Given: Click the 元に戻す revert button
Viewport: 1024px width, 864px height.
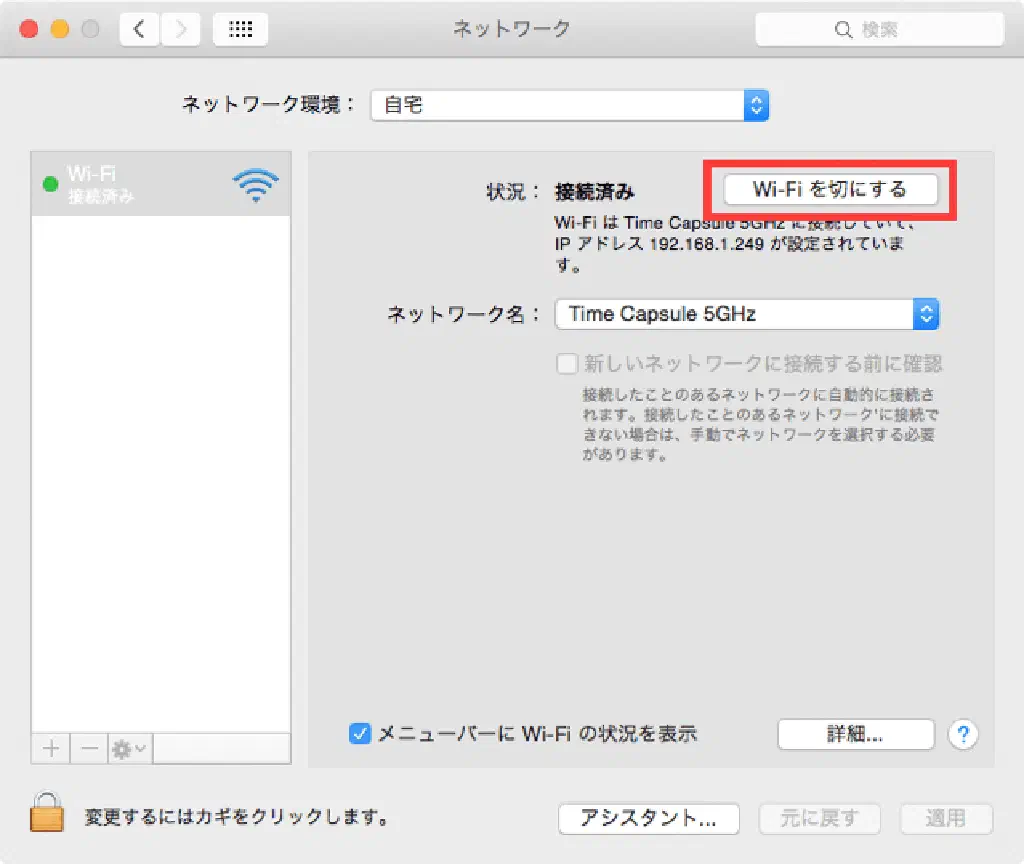Looking at the screenshot, I should click(819, 818).
